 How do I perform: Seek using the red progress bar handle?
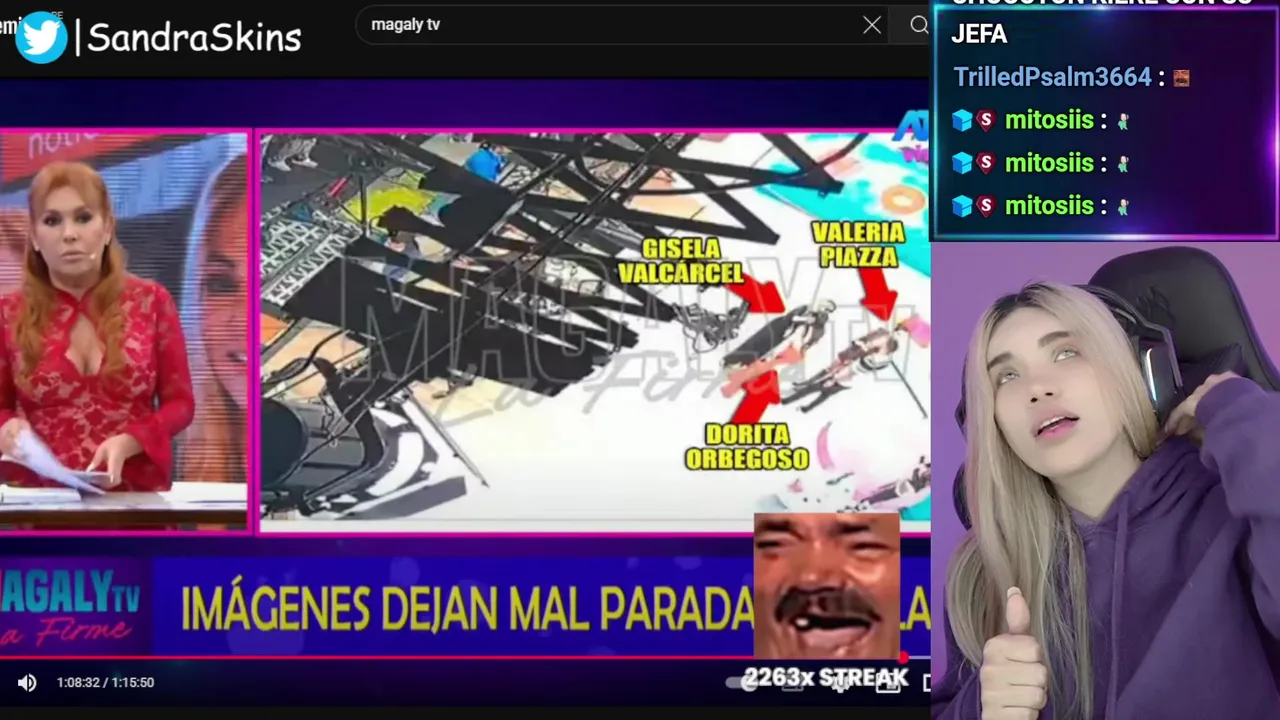[905, 658]
